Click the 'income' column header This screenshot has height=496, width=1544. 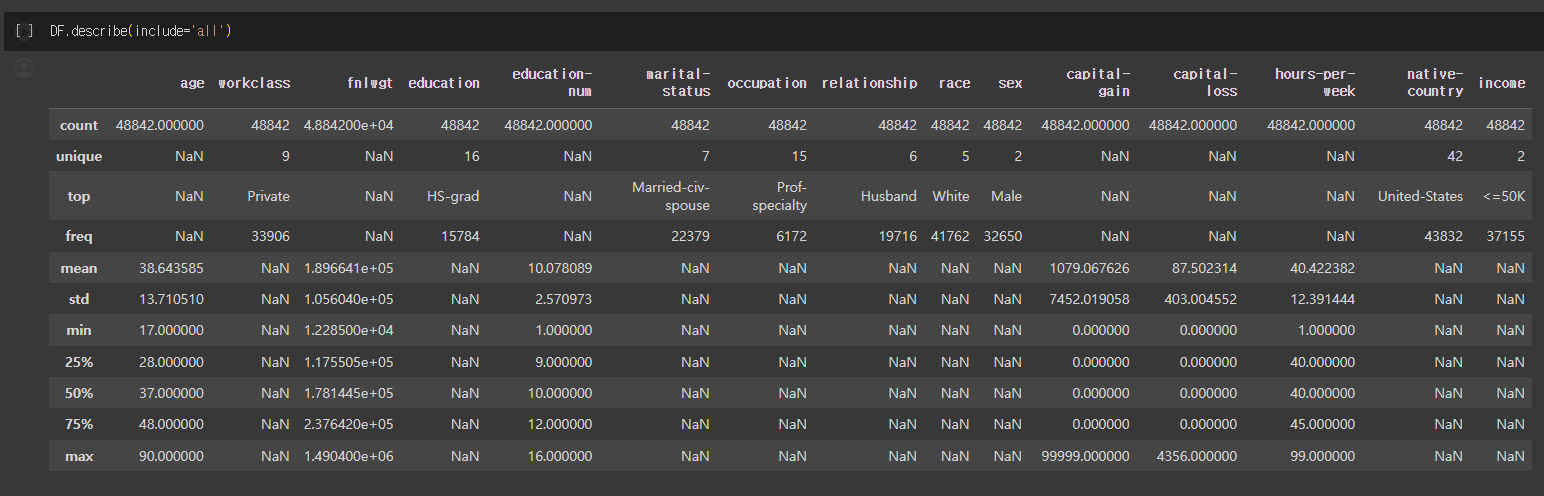click(1502, 83)
